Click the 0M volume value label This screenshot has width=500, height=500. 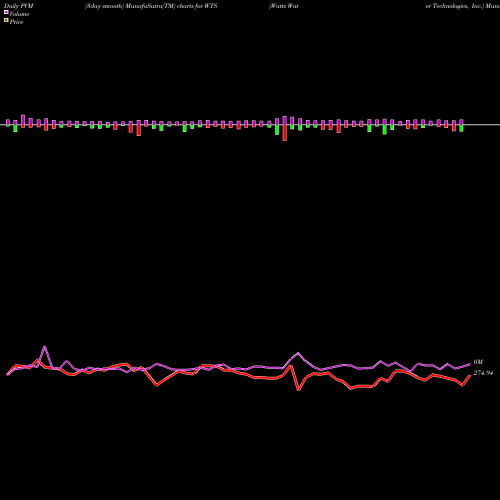pyautogui.click(x=478, y=362)
